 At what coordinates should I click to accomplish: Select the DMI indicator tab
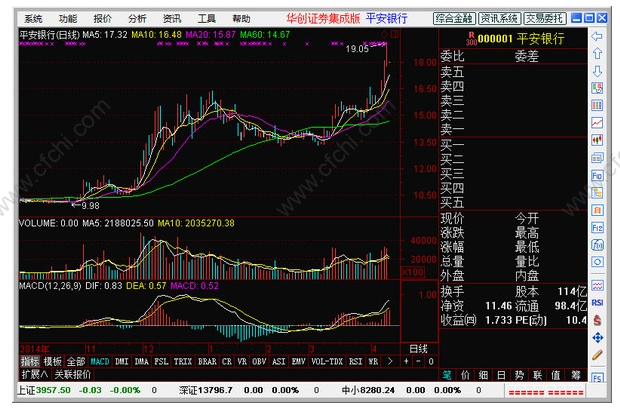[x=121, y=361]
